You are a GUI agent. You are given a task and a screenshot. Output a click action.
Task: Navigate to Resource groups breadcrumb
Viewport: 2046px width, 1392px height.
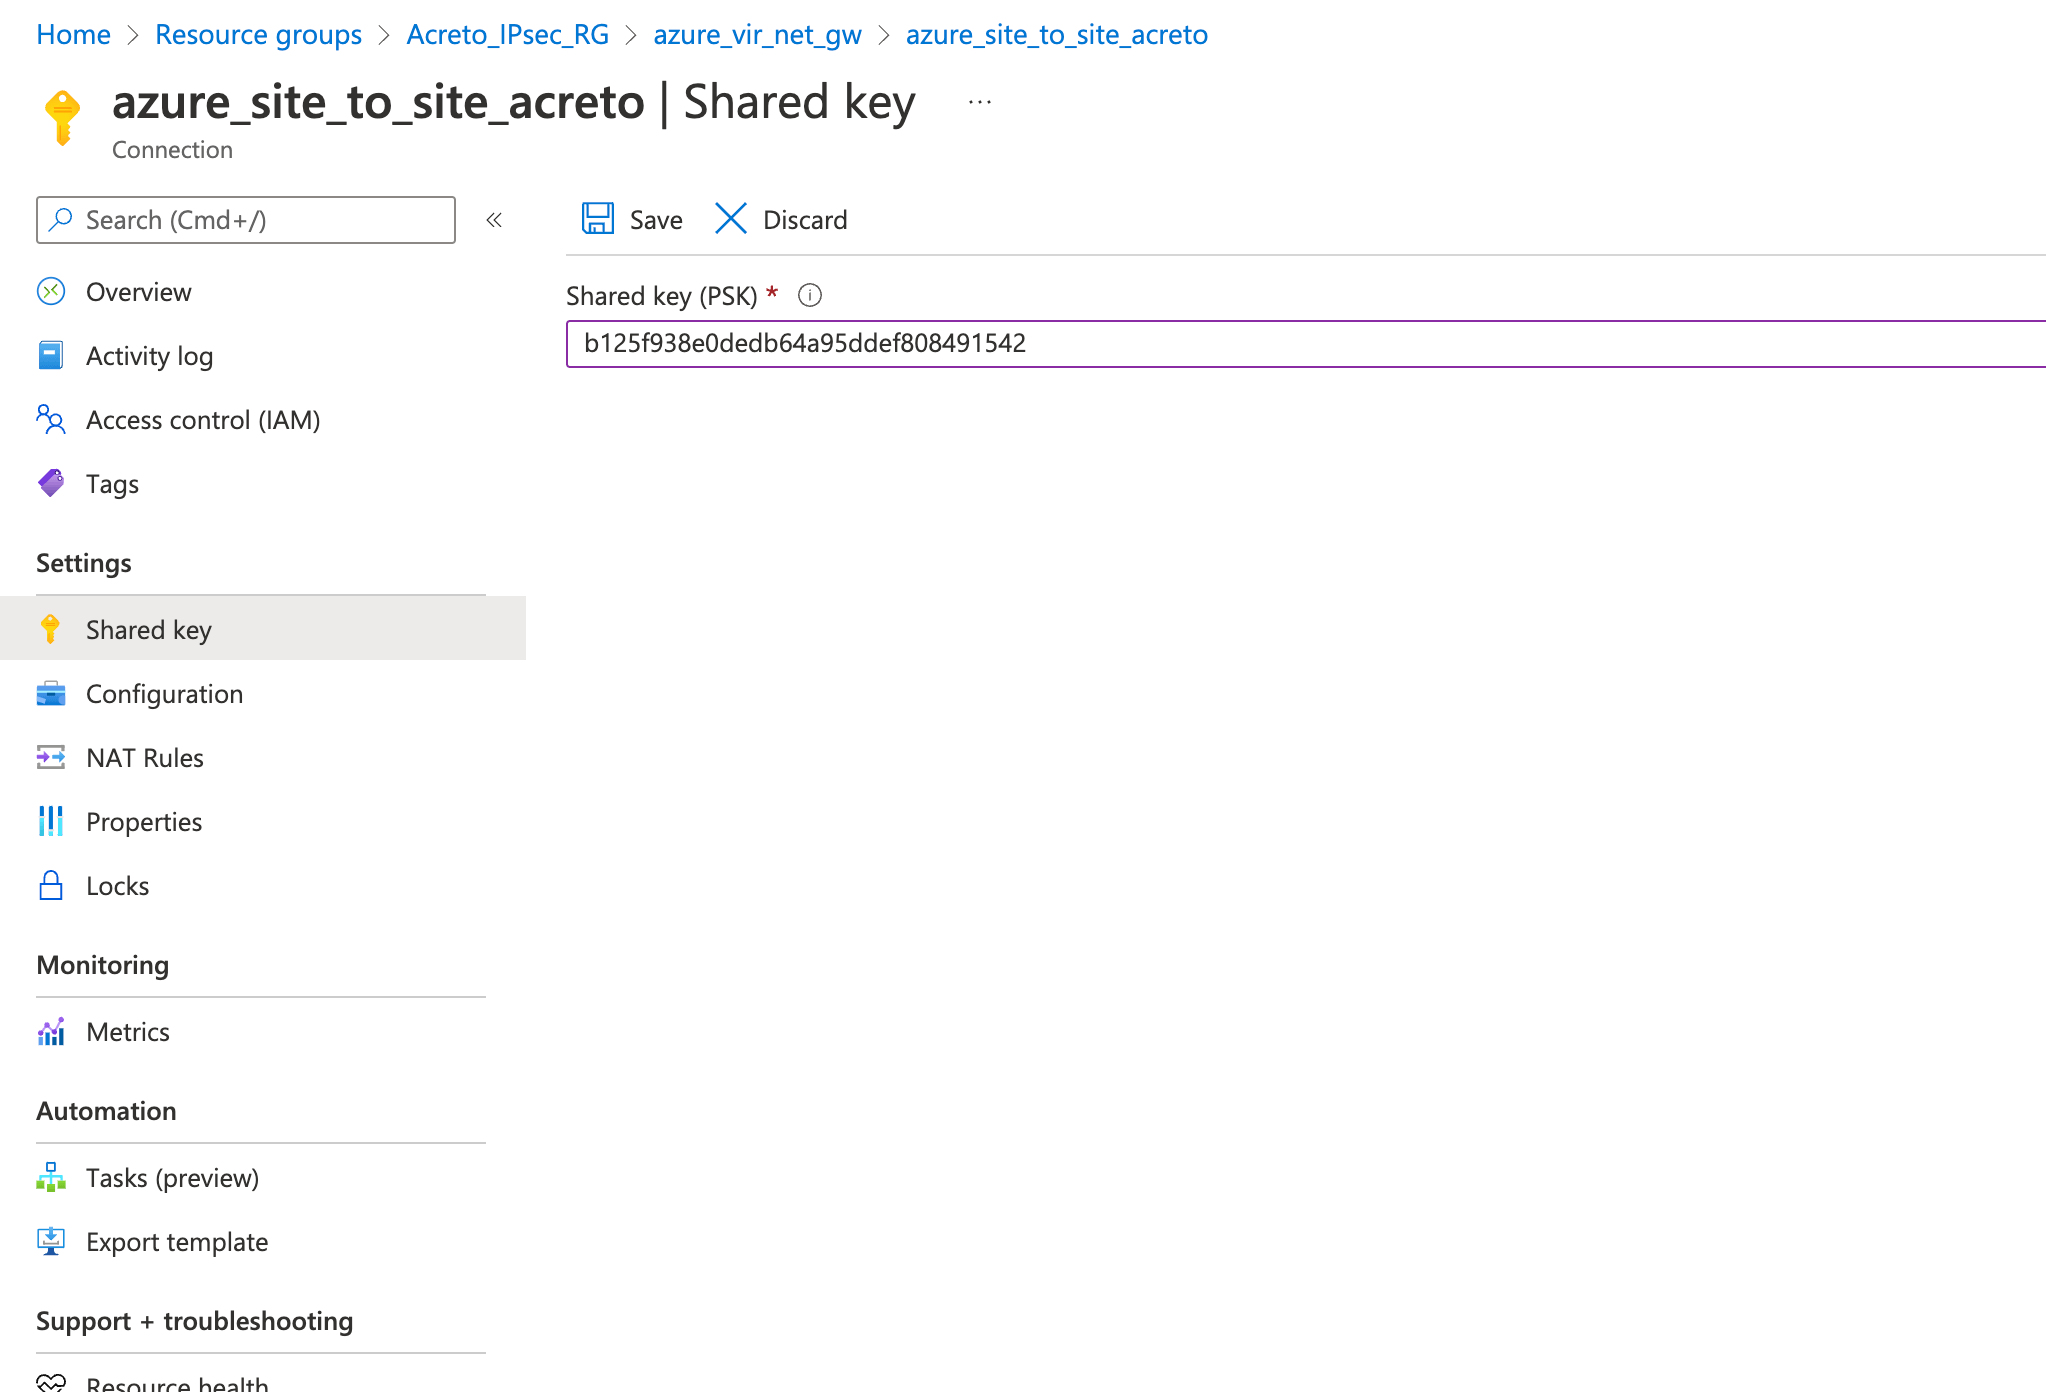point(258,34)
